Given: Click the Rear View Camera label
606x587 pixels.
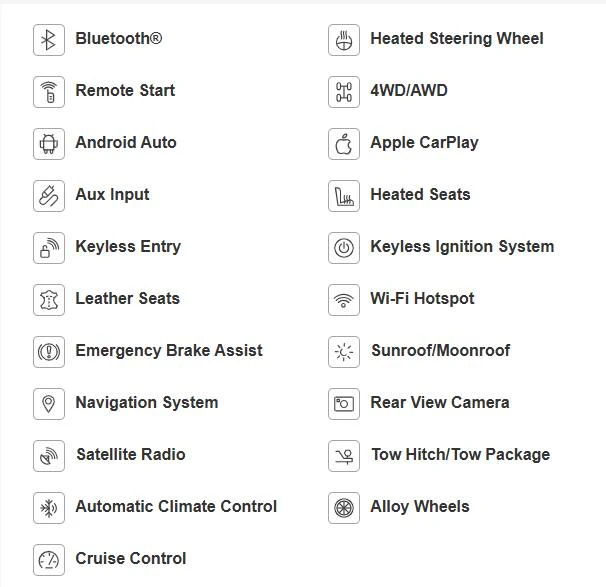Looking at the screenshot, I should click(440, 402).
